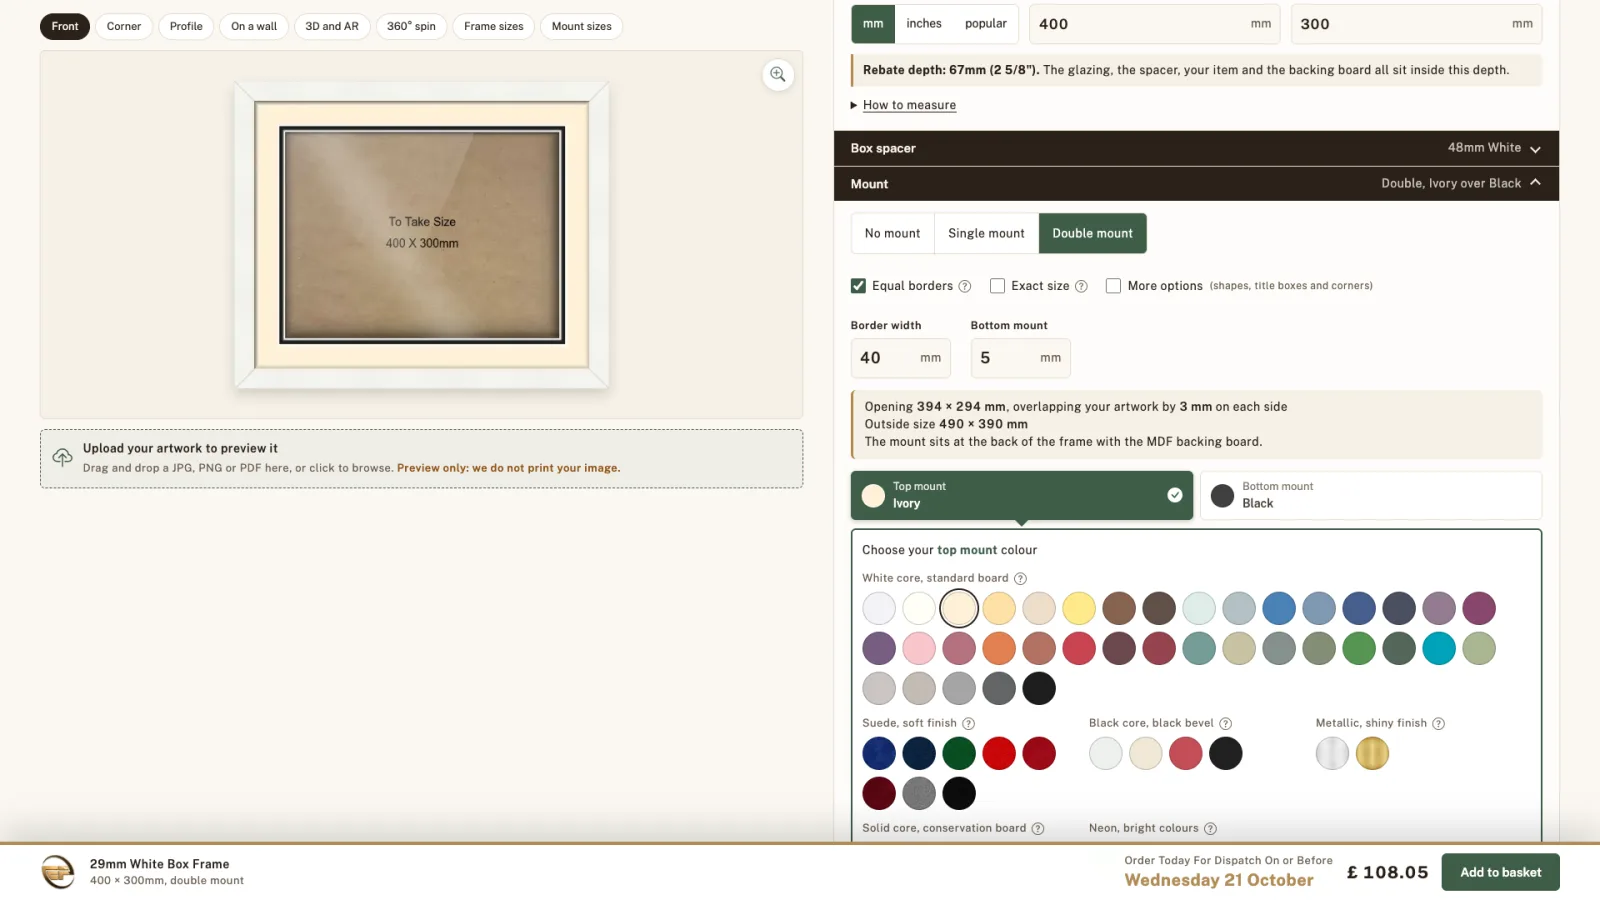Click the frame thumbnail in the bottom bar
The image size is (1600, 900).
coord(58,872)
